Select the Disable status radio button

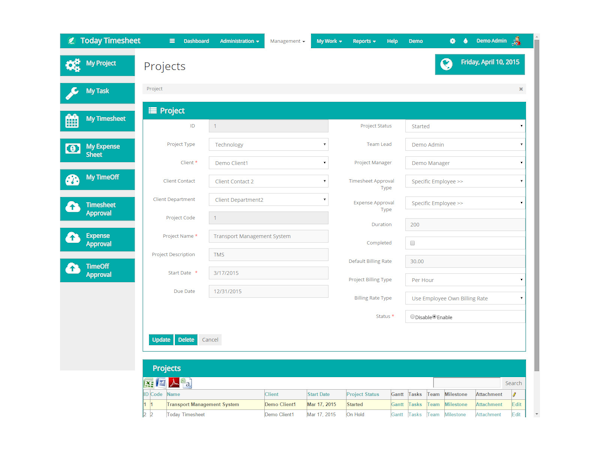412,317
